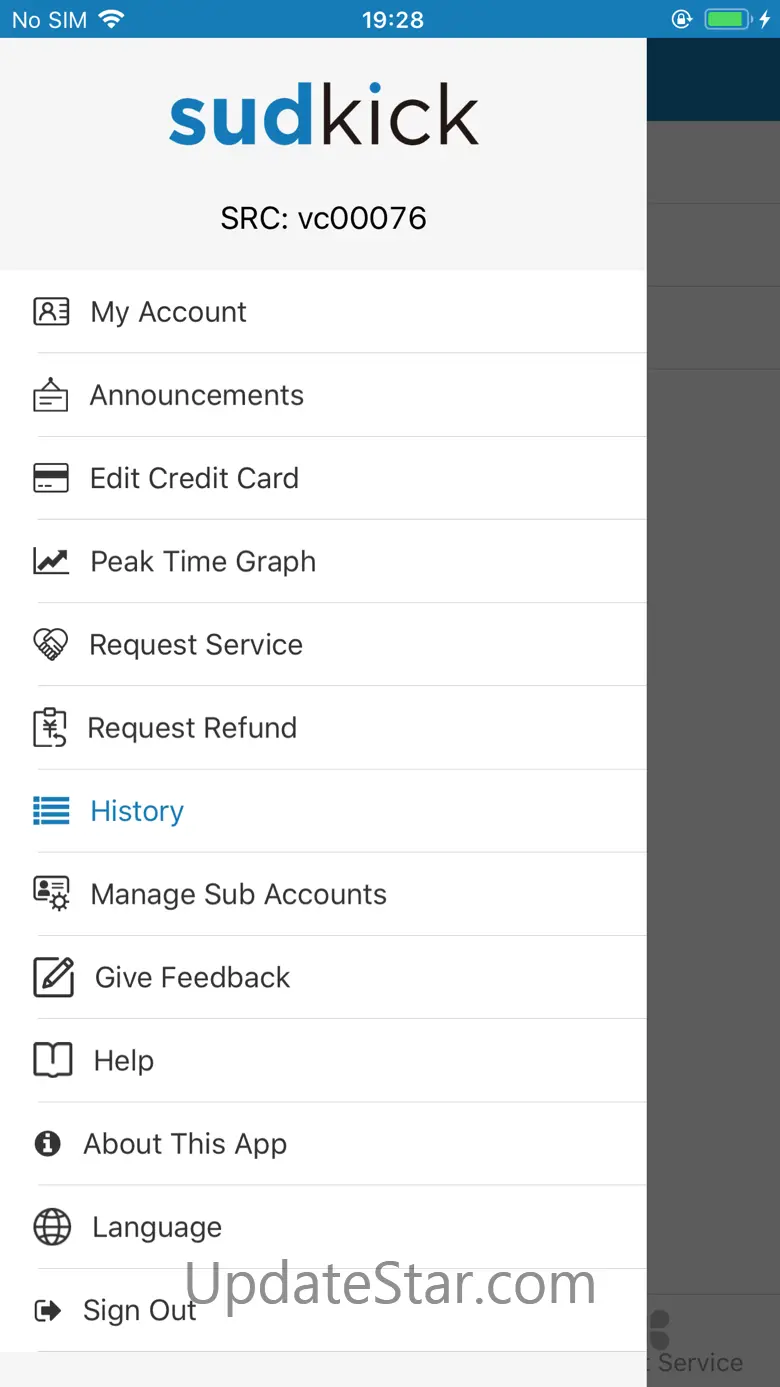Select Request Refund from side menu
The width and height of the screenshot is (780, 1387).
click(x=192, y=728)
